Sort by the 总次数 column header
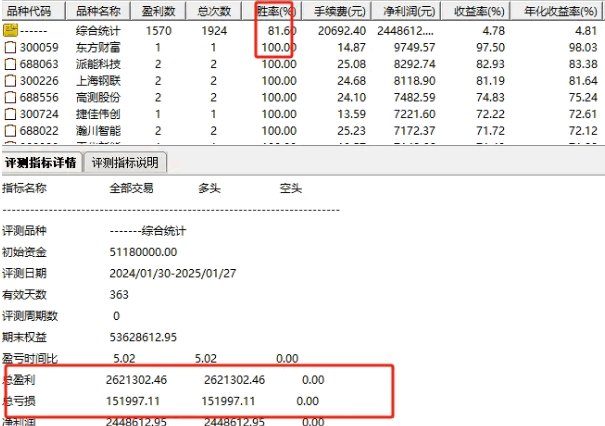 (x=214, y=11)
